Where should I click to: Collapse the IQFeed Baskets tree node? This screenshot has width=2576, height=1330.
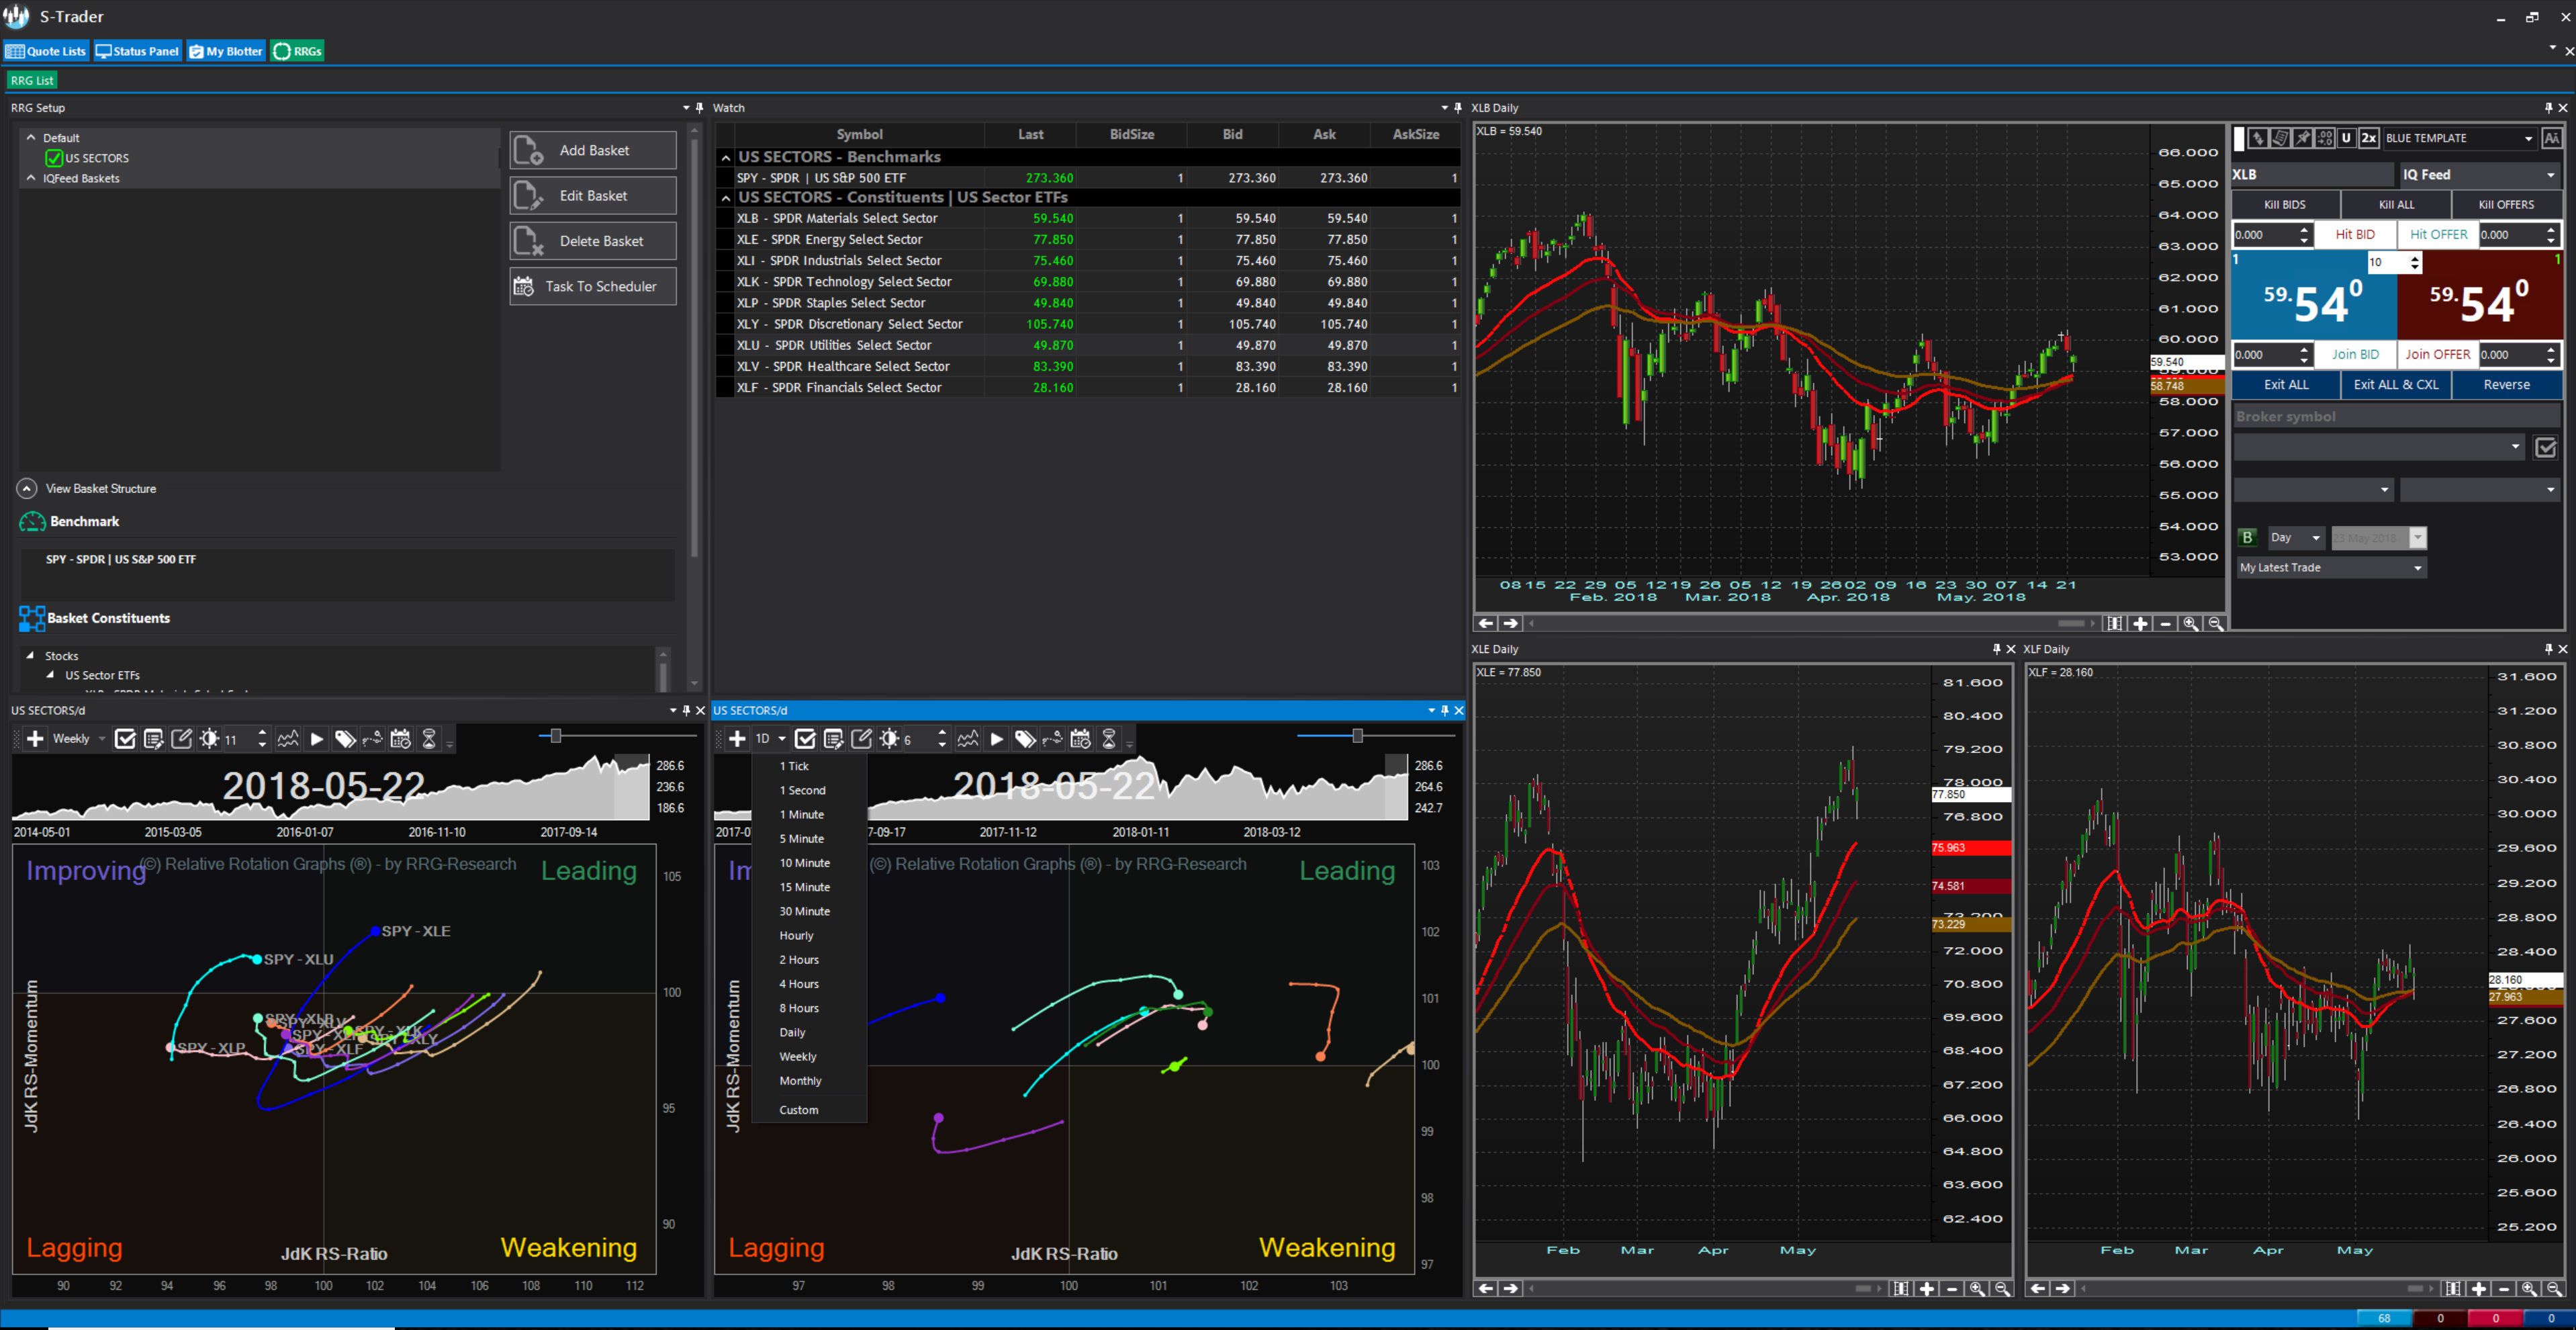click(x=31, y=178)
